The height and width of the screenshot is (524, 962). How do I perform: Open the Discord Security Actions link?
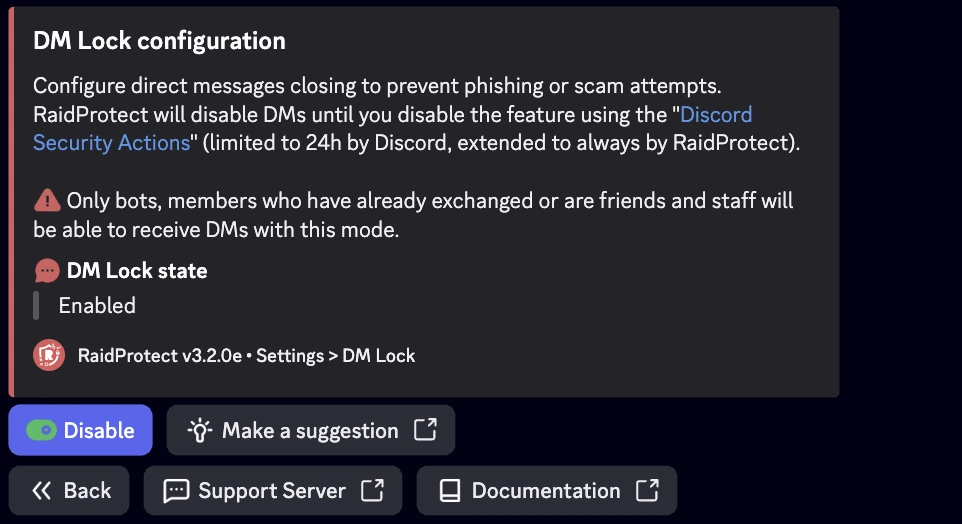tap(112, 142)
